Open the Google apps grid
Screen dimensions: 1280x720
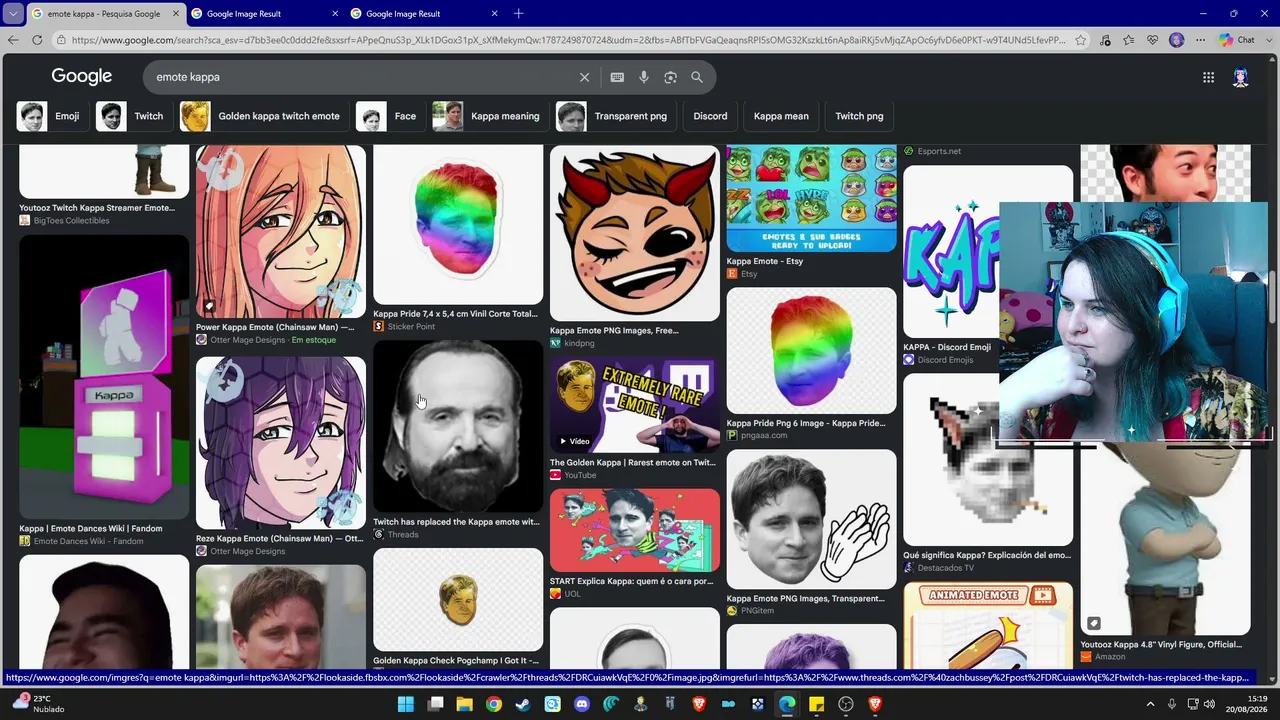pos(1208,77)
